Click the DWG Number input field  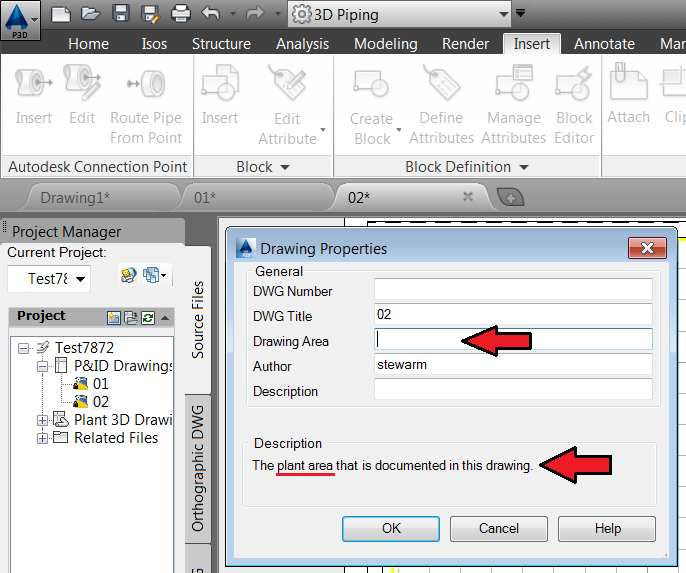[x=513, y=289]
